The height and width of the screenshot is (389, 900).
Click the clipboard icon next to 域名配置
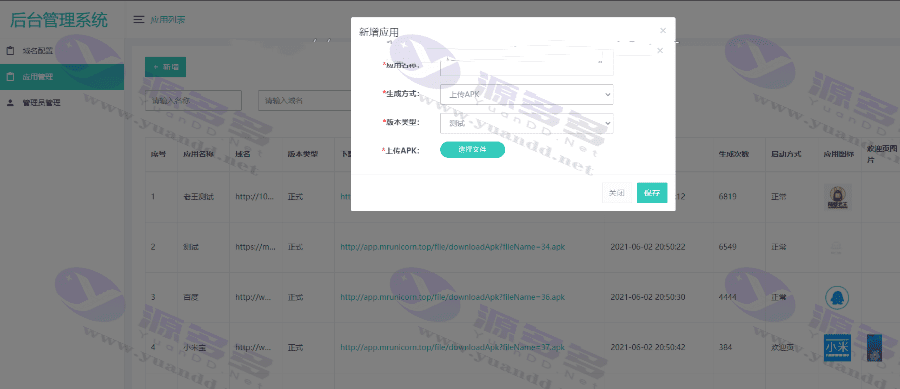point(10,50)
